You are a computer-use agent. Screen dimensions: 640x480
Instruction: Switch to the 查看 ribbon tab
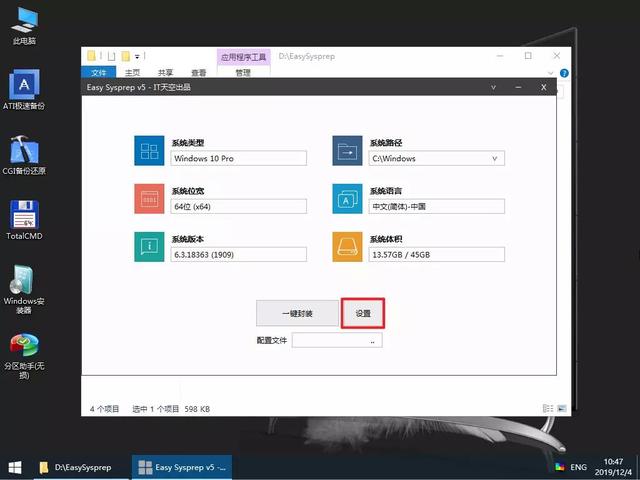[x=199, y=73]
